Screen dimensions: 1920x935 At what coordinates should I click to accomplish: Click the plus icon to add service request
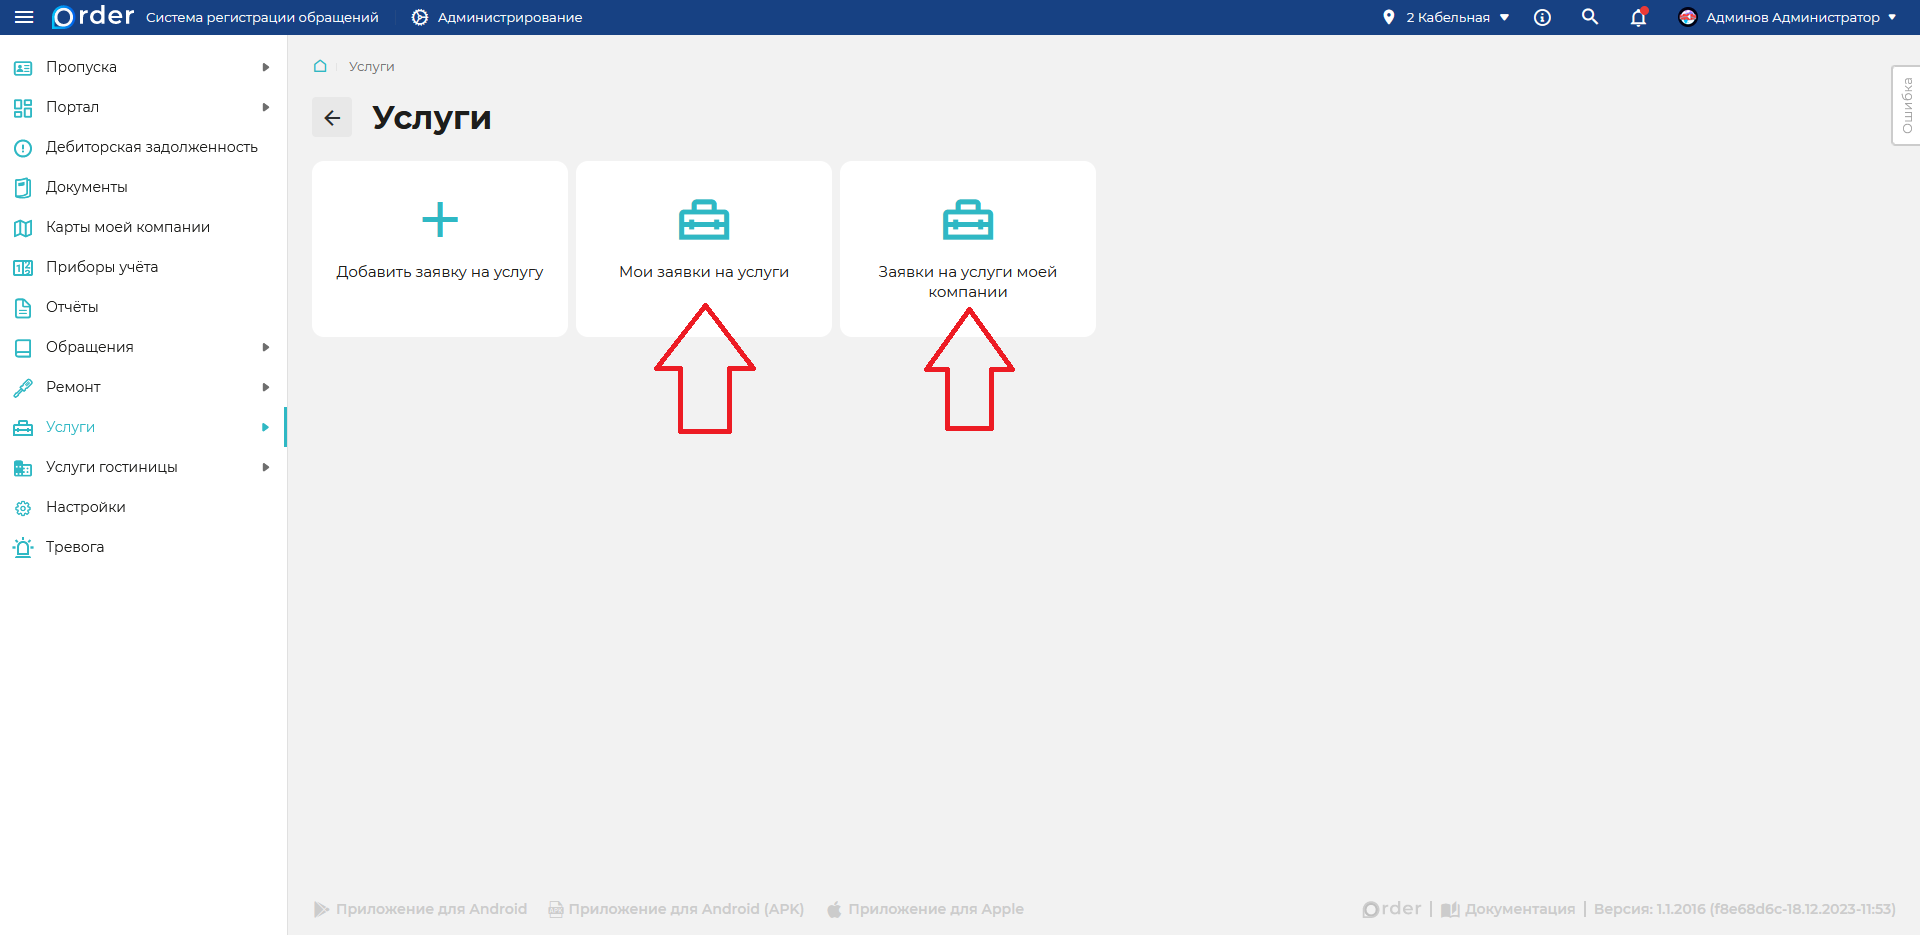coord(440,220)
